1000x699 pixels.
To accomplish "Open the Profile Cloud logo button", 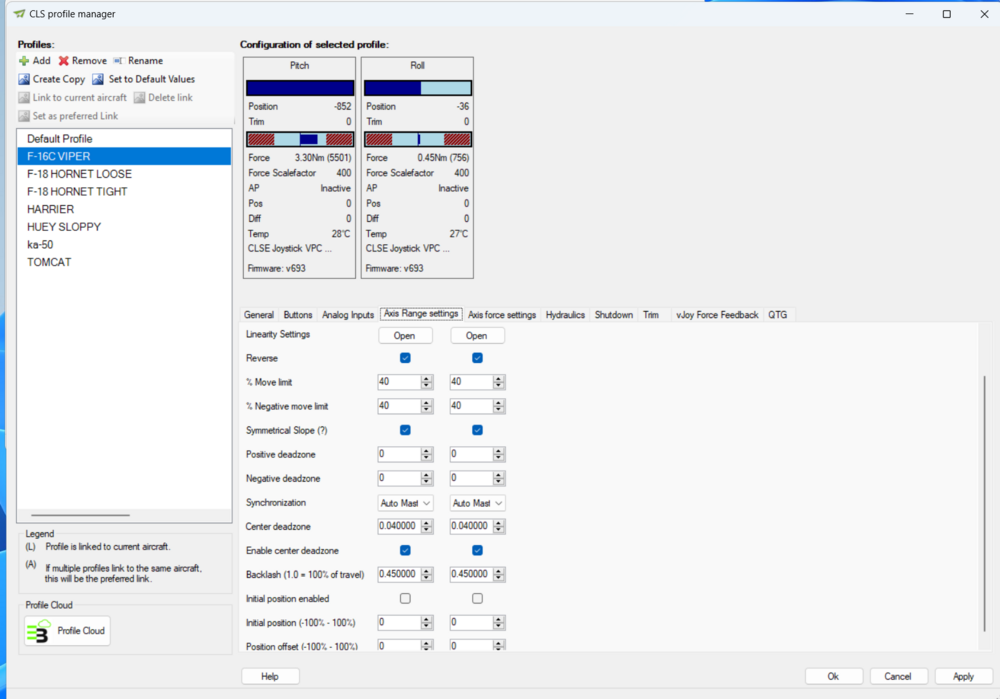I will coord(67,631).
